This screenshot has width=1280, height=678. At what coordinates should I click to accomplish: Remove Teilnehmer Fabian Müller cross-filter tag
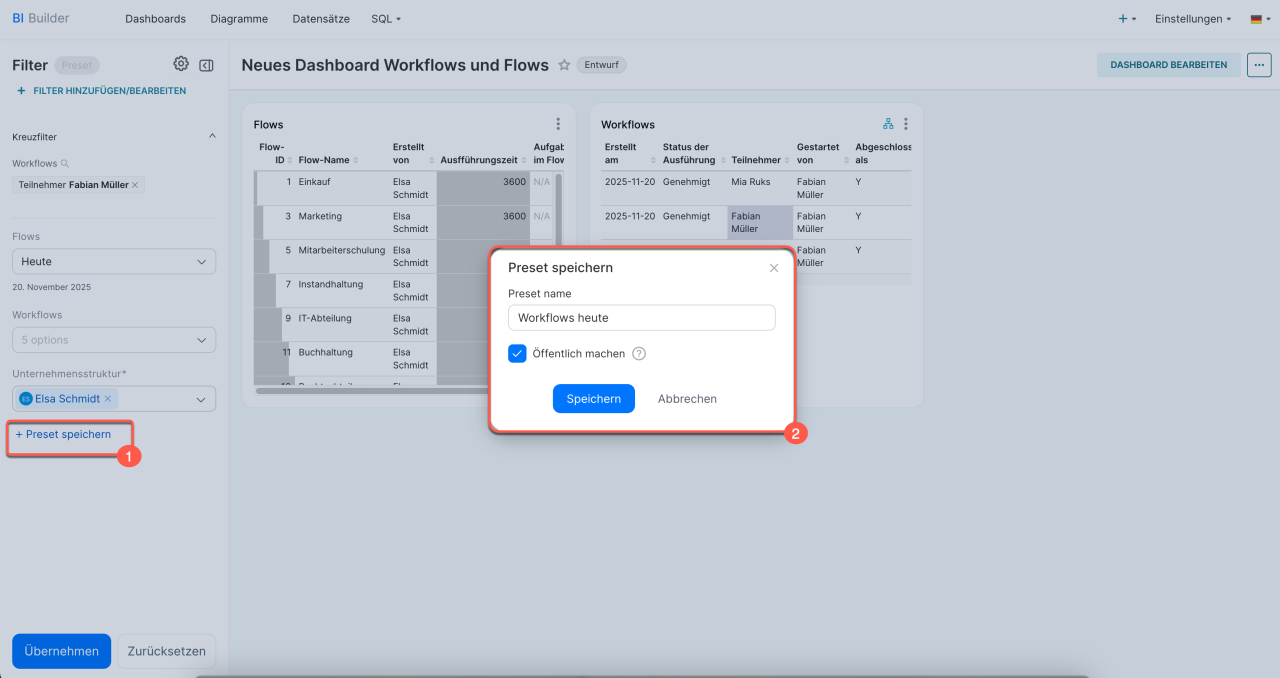click(x=135, y=185)
